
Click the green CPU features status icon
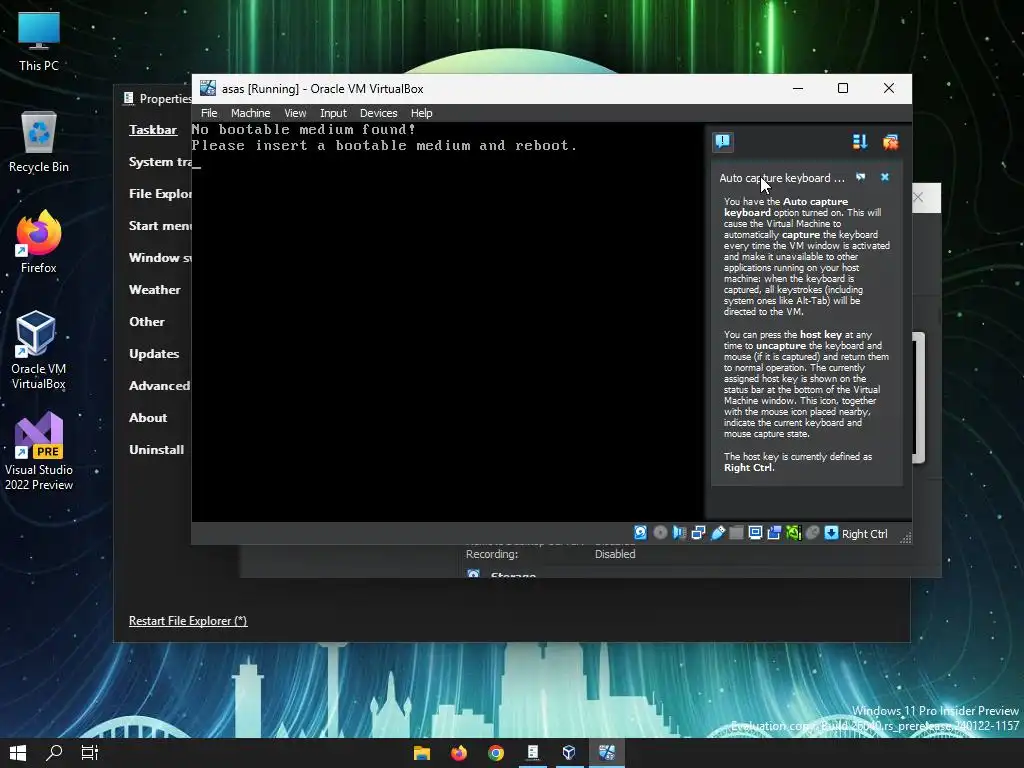[793, 533]
